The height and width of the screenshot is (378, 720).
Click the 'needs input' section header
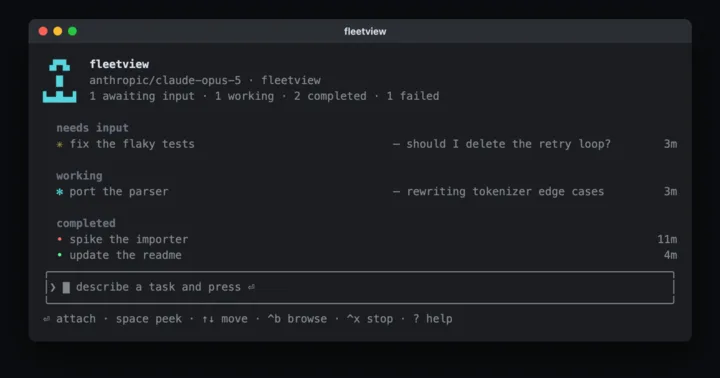point(92,128)
